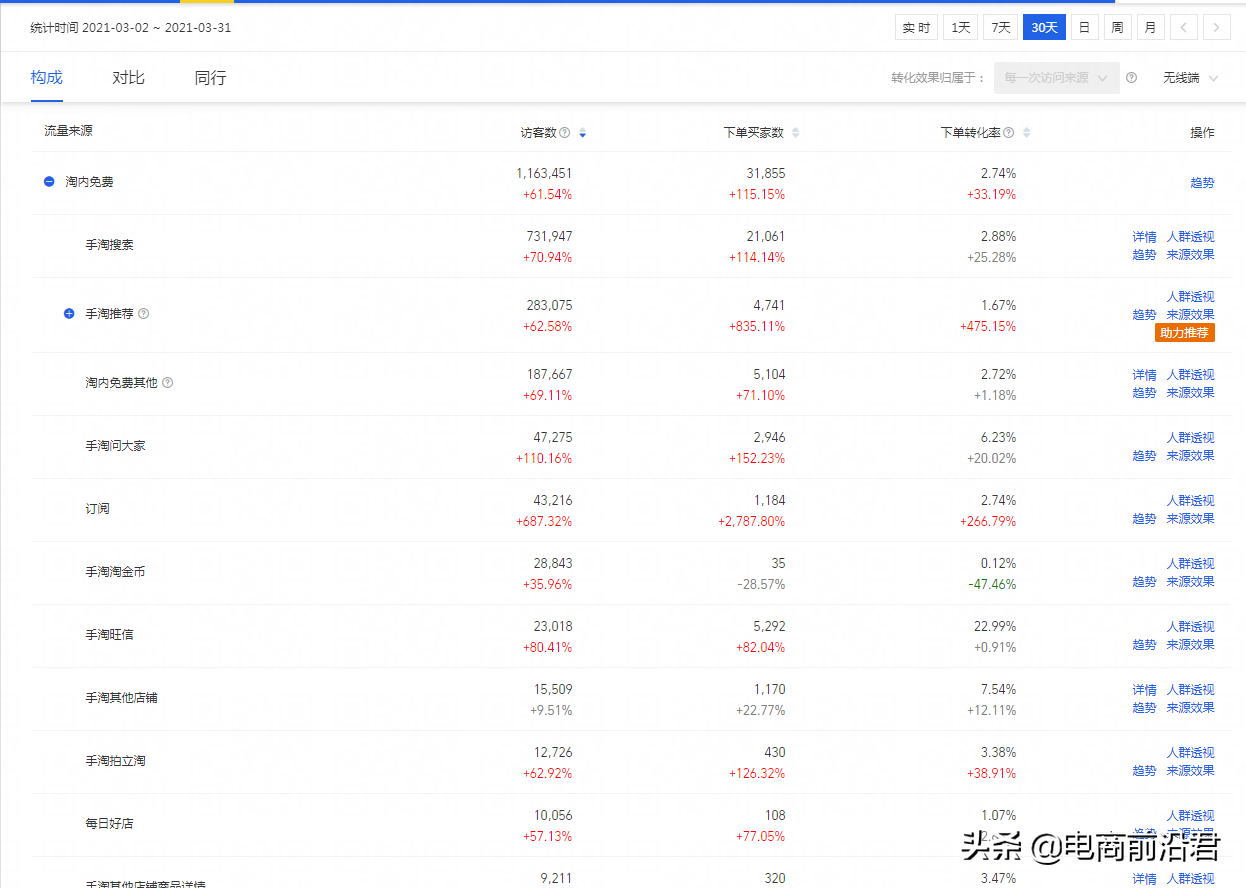Sort by 访客数 using the arrow icon

tap(583, 133)
